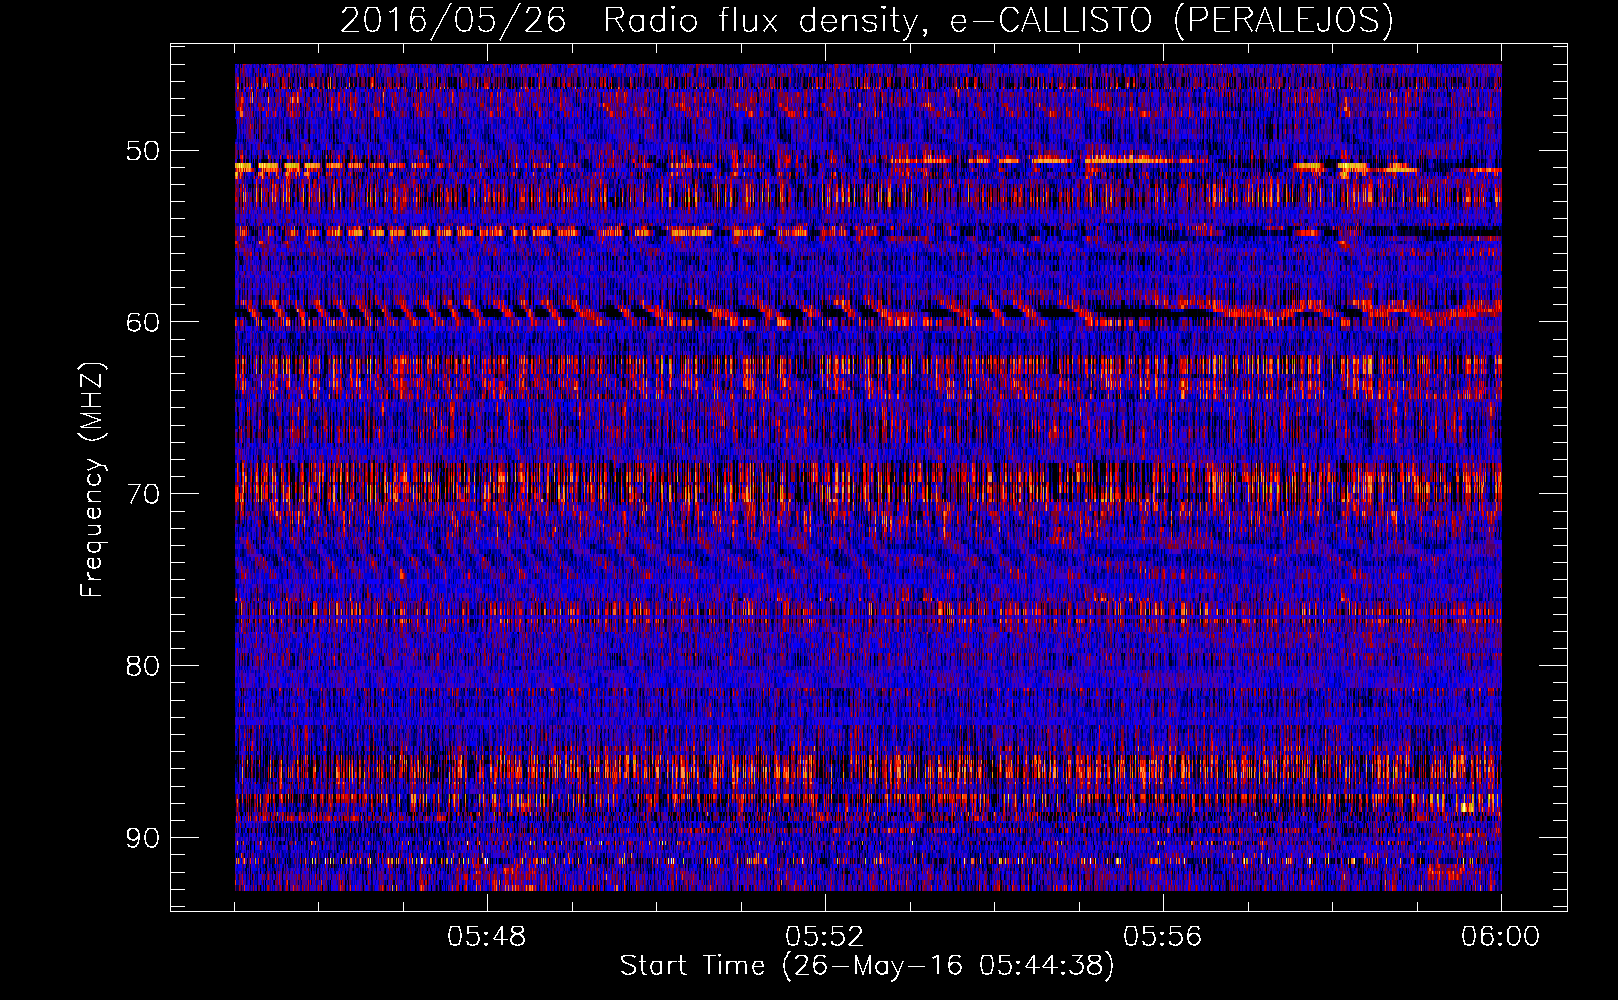Click the 50 frequency tick label
The height and width of the screenshot is (1000, 1618).
[x=142, y=151]
